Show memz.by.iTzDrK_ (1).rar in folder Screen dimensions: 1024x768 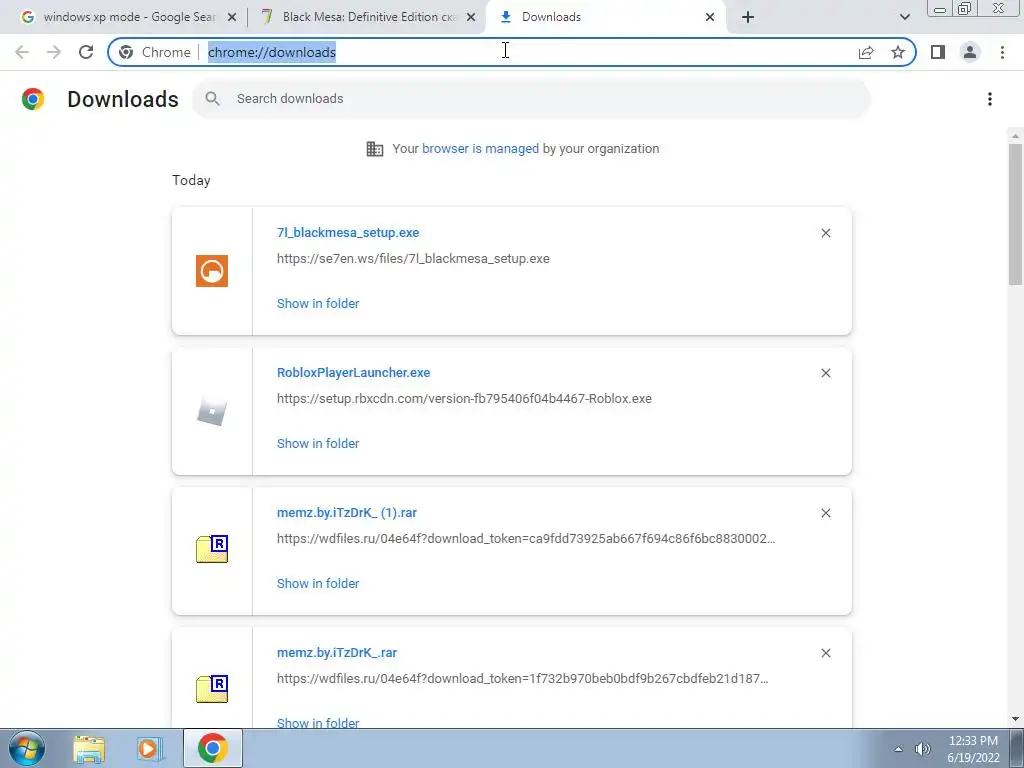[x=318, y=583]
